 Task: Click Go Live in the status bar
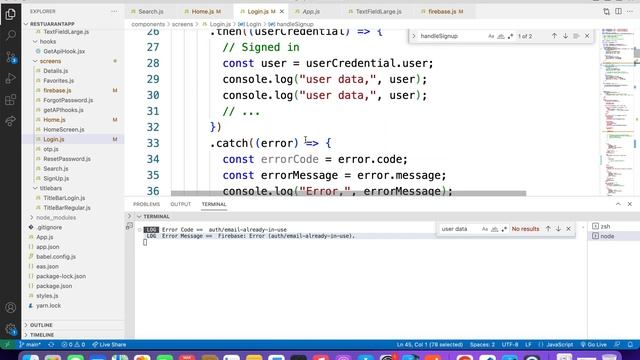coord(593,344)
